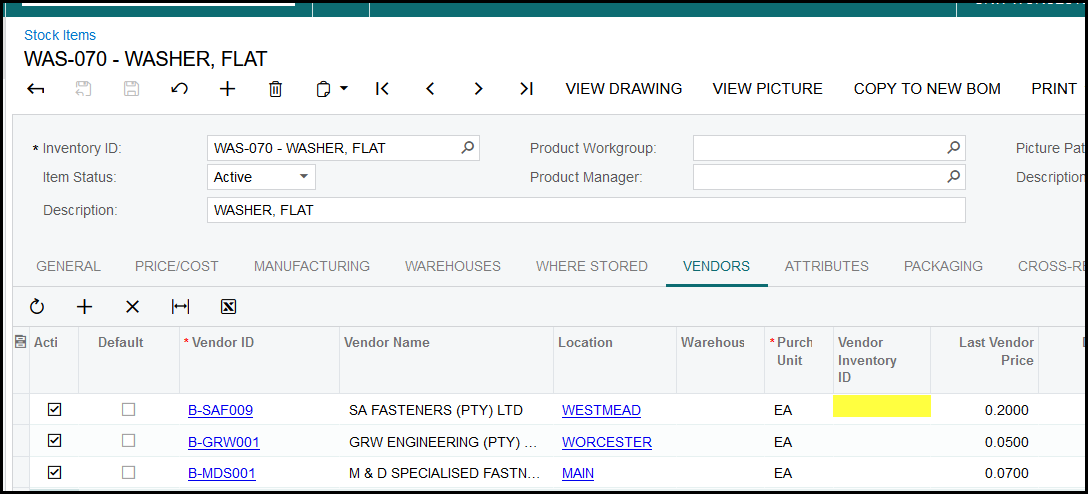This screenshot has width=1088, height=494.
Task: Go to first record icon
Action: 382,89
